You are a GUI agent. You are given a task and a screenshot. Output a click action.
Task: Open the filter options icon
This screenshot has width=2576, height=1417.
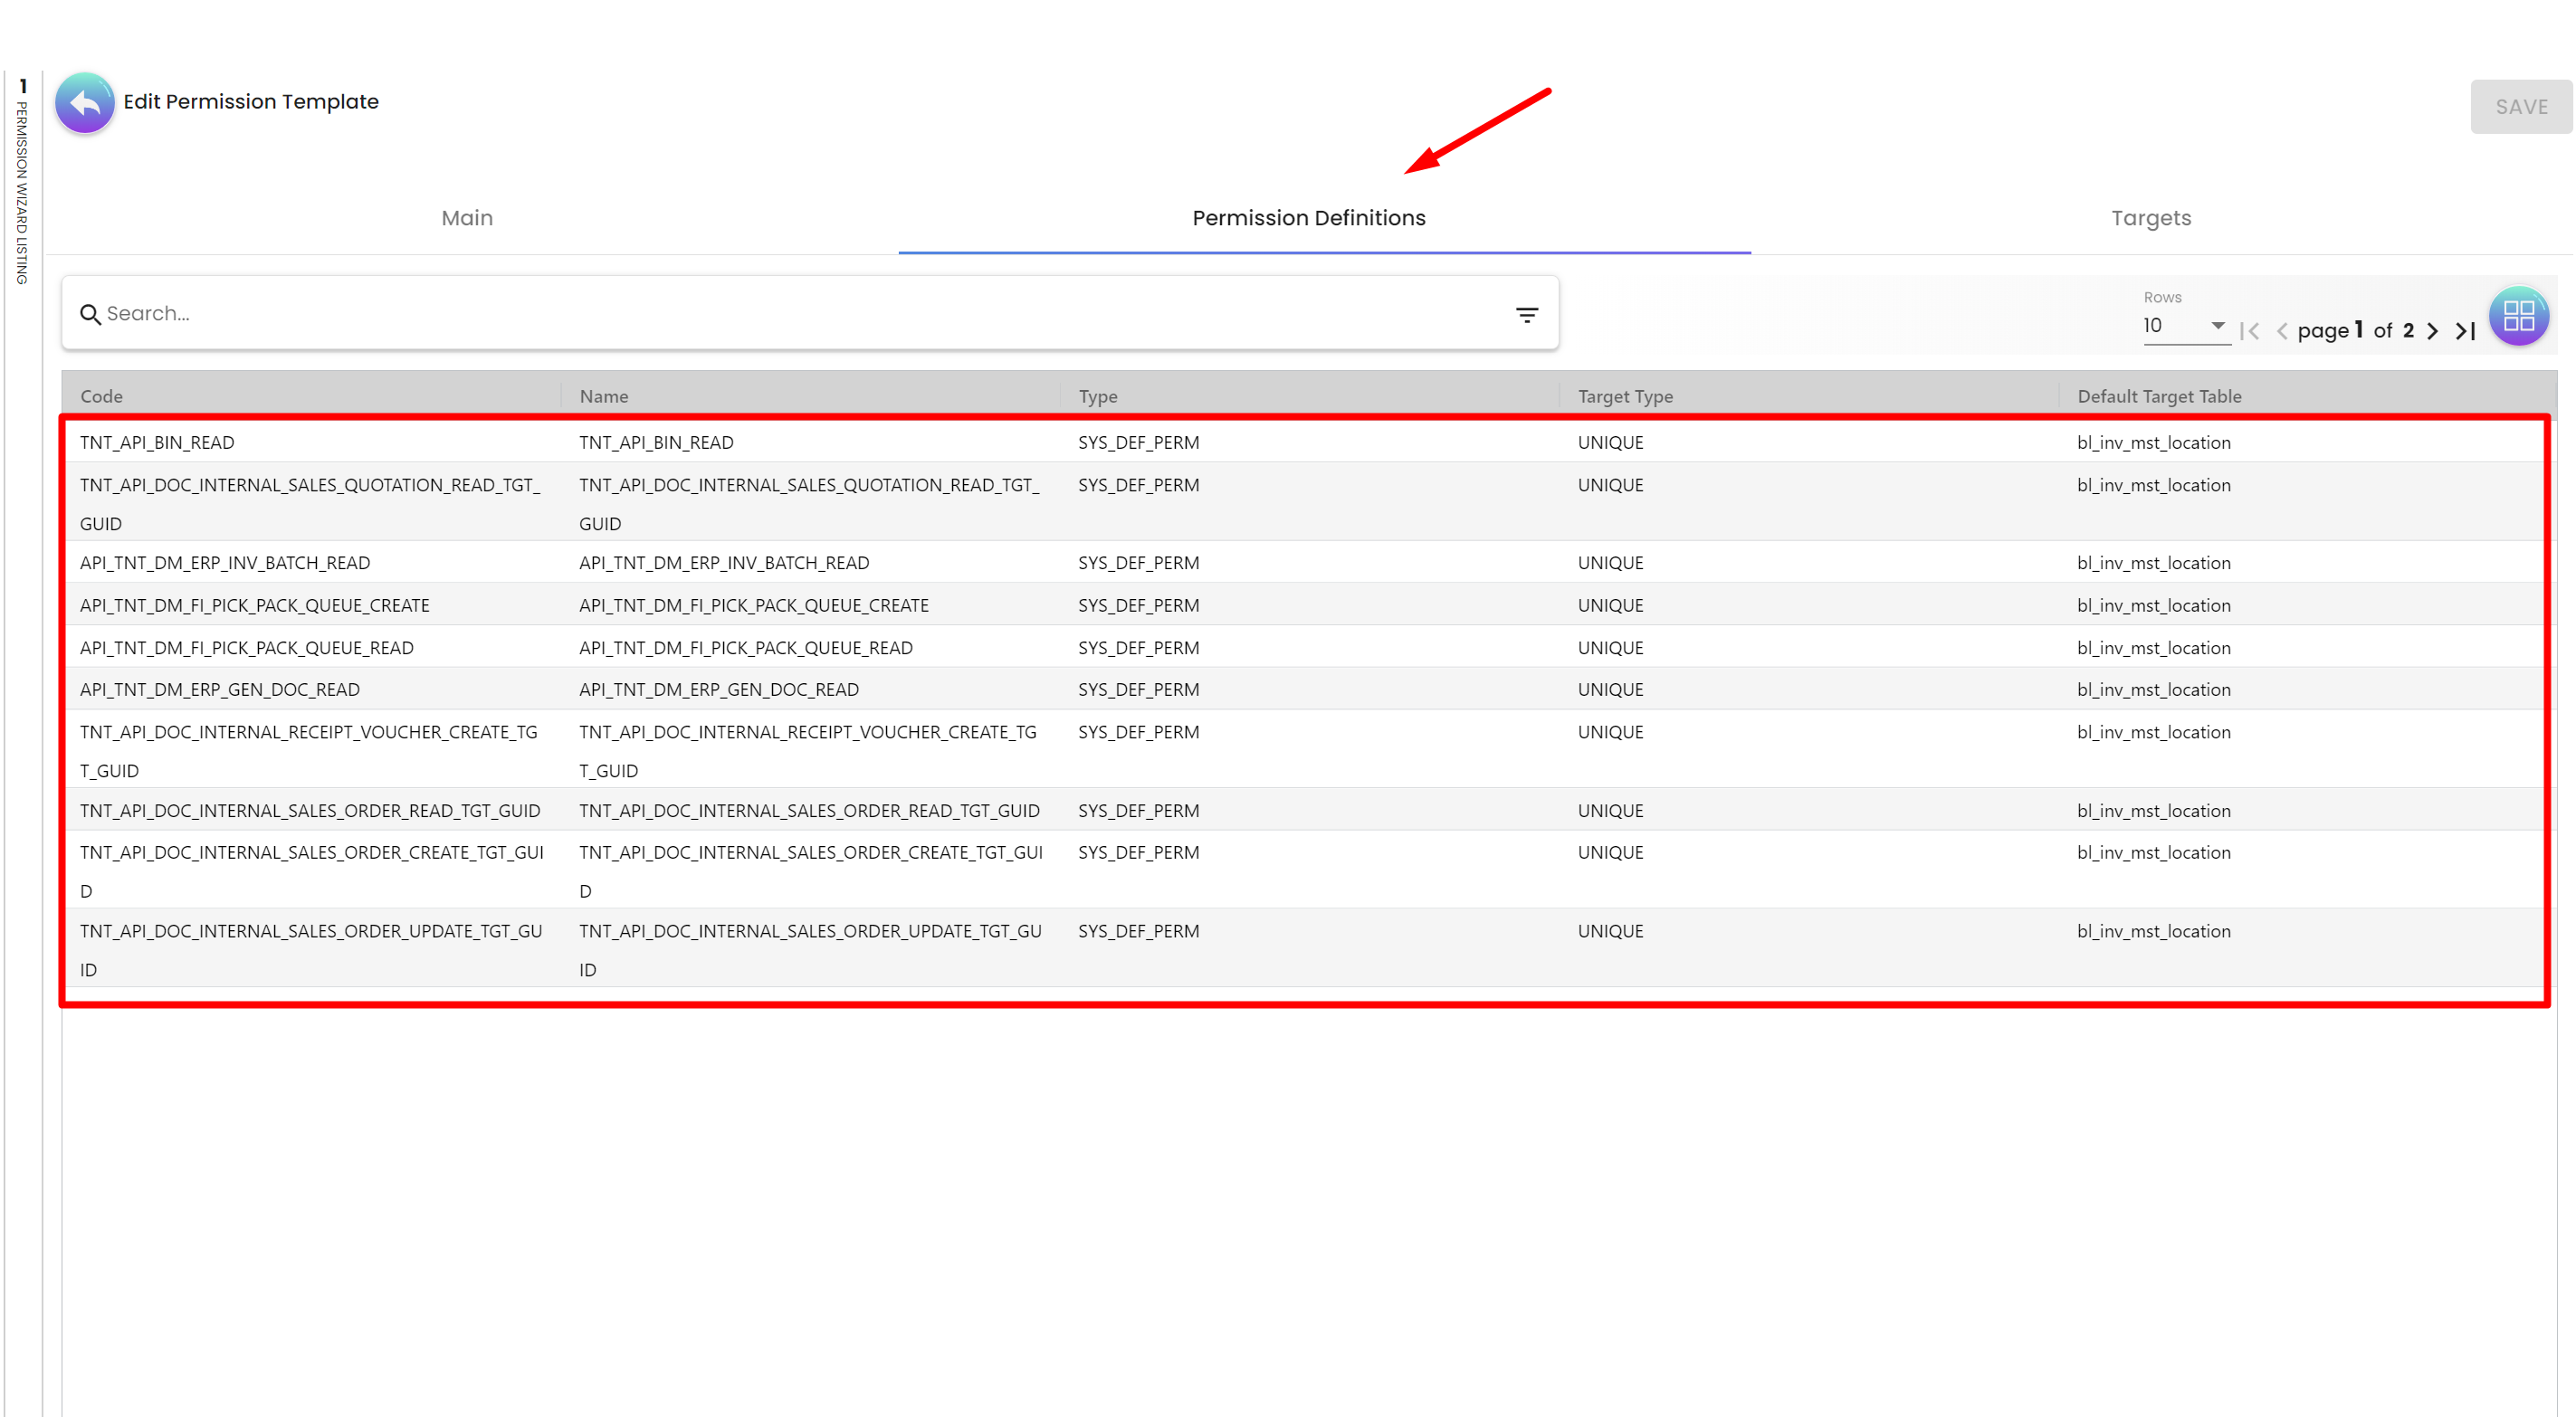click(1526, 315)
